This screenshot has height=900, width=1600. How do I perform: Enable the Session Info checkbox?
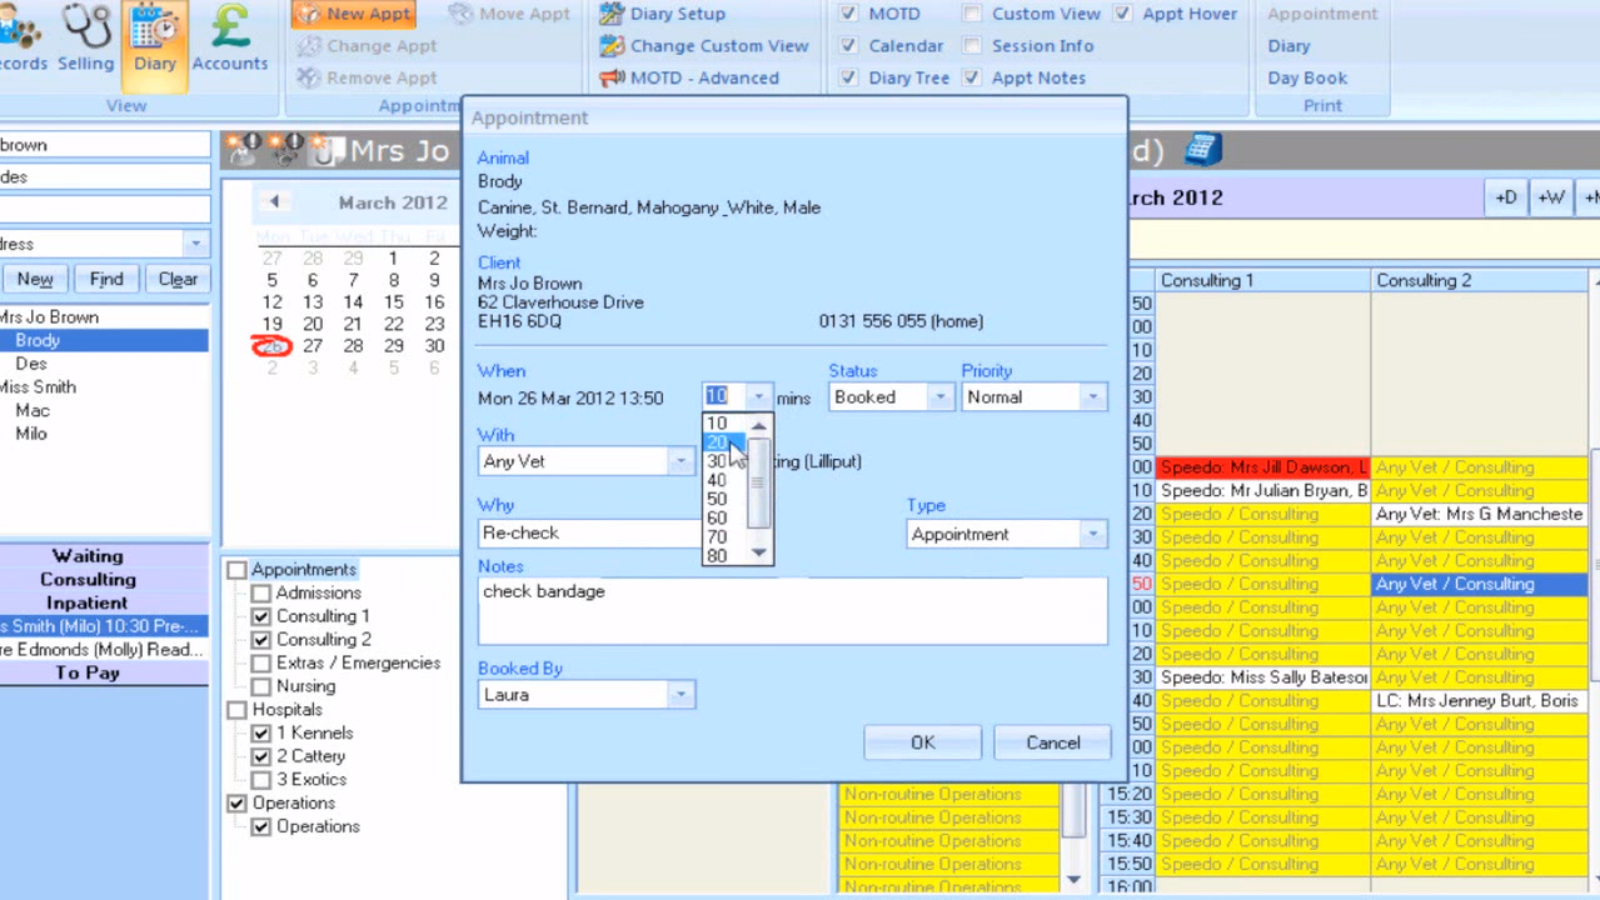971,45
